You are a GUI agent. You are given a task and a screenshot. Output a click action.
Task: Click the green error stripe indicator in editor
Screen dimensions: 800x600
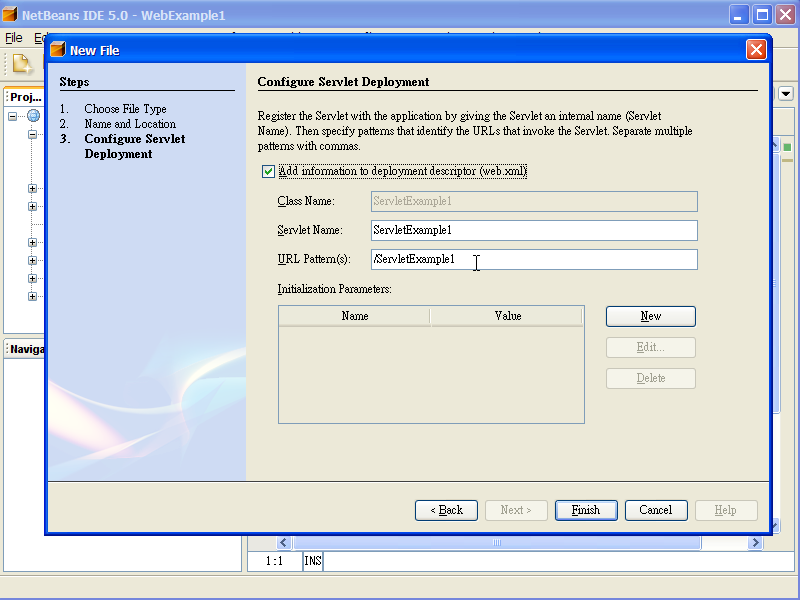pos(787,147)
